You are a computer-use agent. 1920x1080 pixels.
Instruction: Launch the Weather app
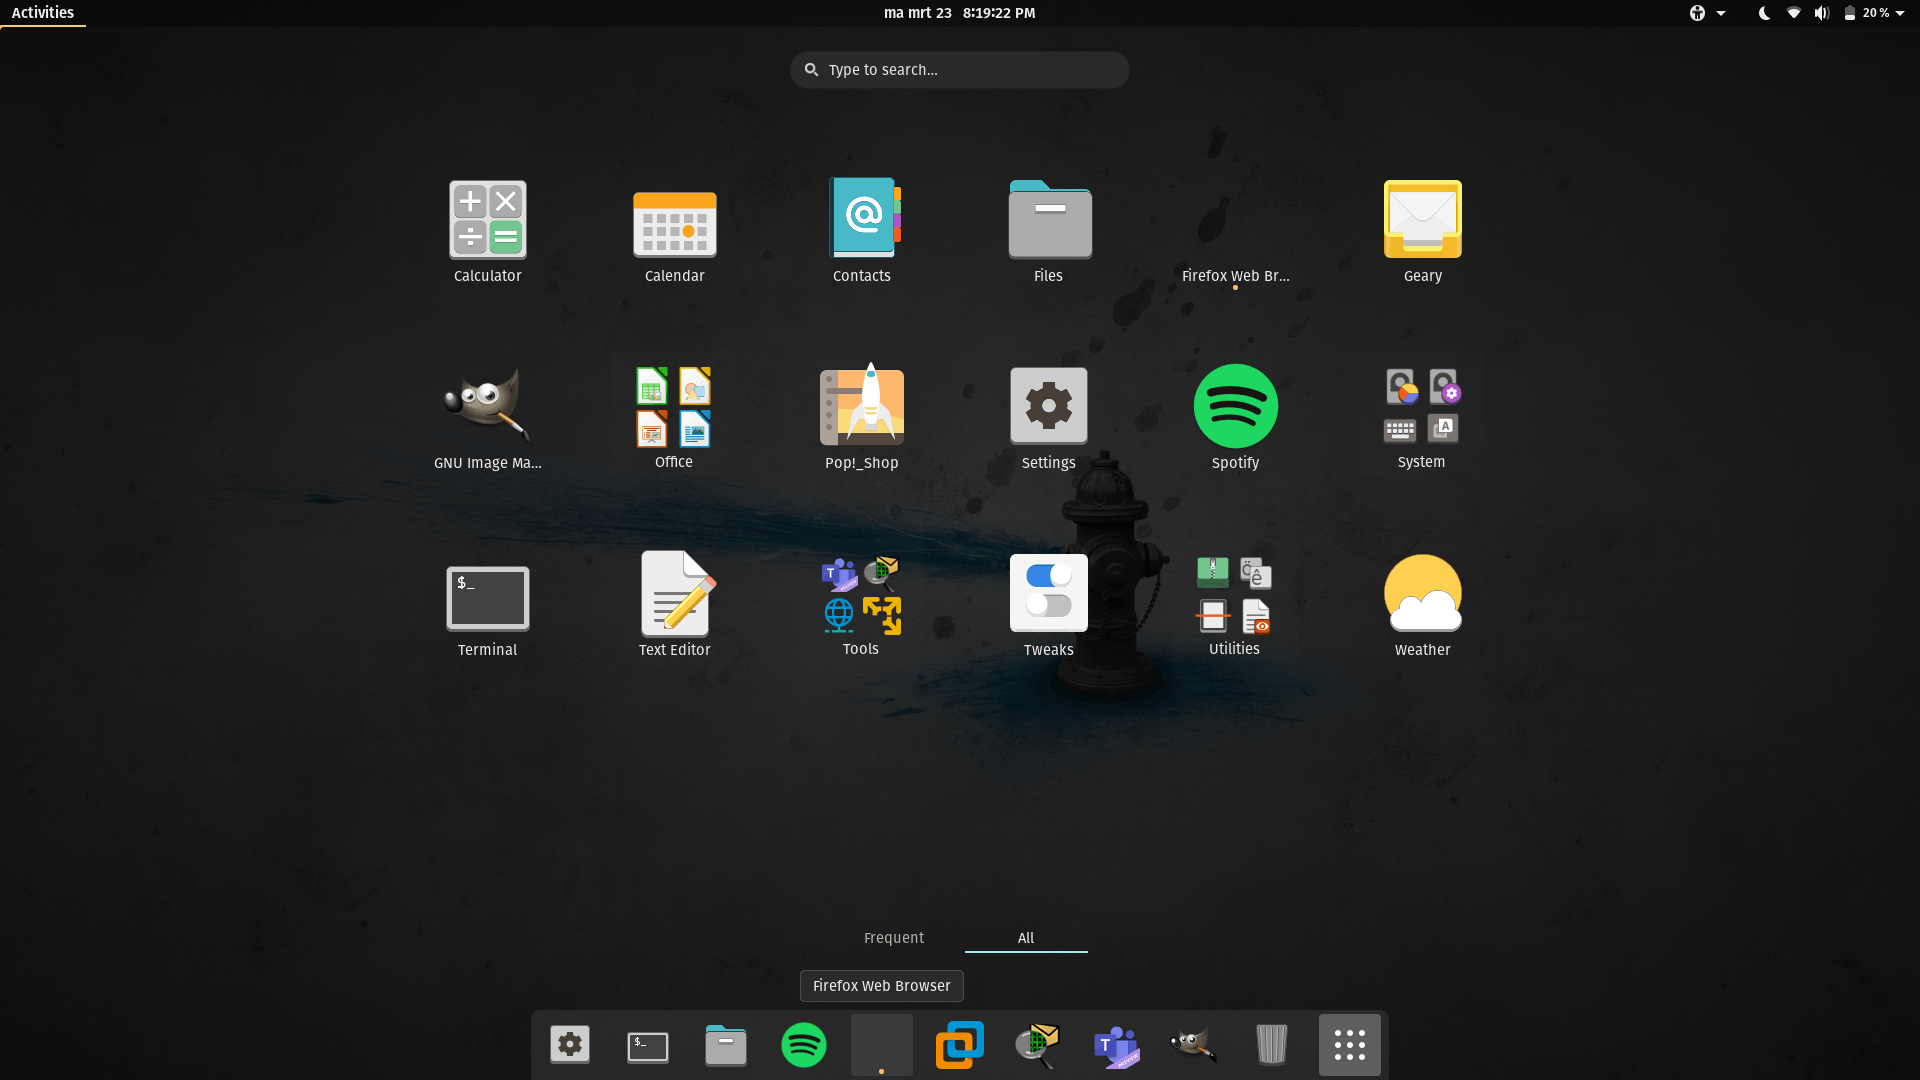pos(1422,606)
